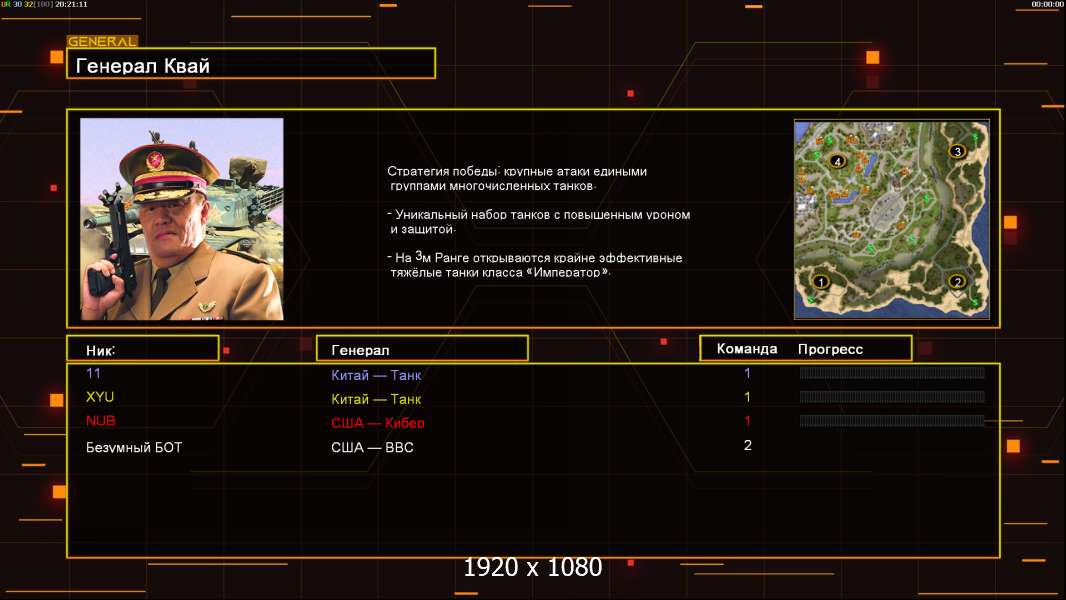
Task: Click start position marker 3 on minimap
Action: (957, 151)
